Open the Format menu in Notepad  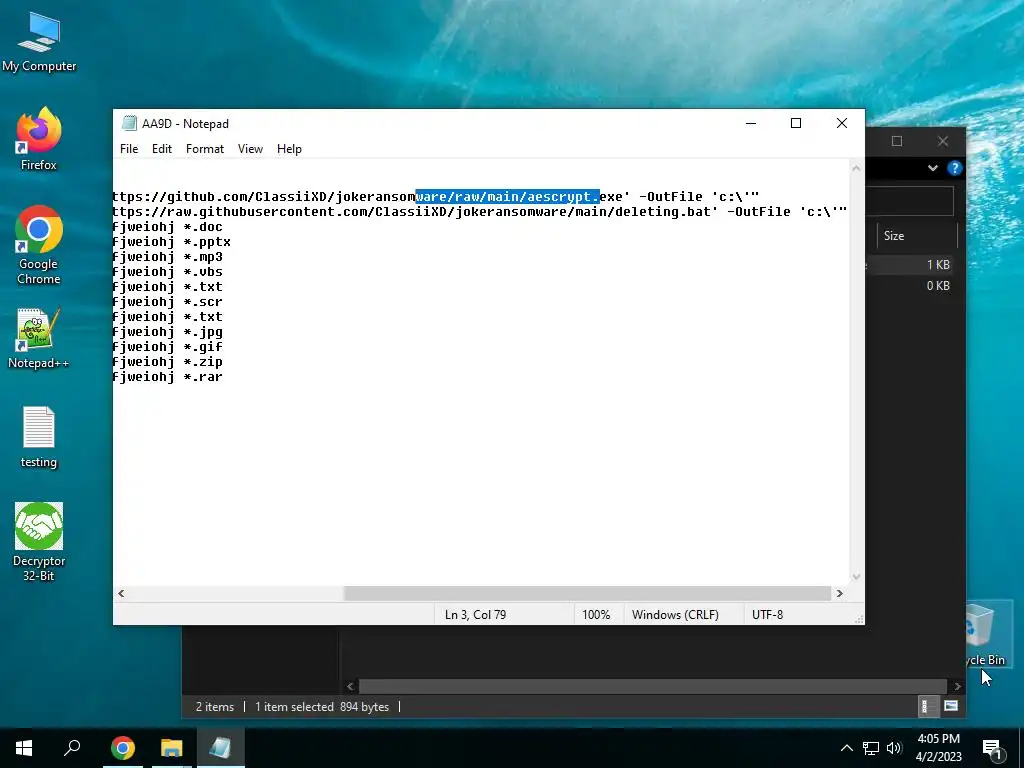(x=204, y=149)
